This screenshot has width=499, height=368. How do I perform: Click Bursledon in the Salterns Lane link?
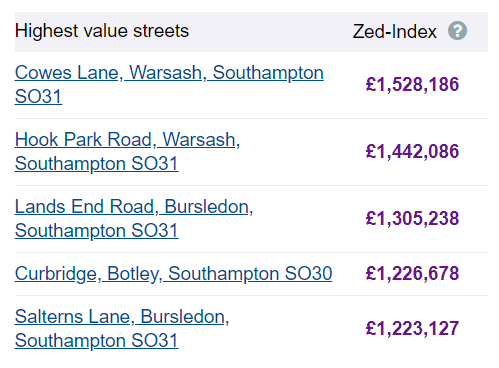184,316
